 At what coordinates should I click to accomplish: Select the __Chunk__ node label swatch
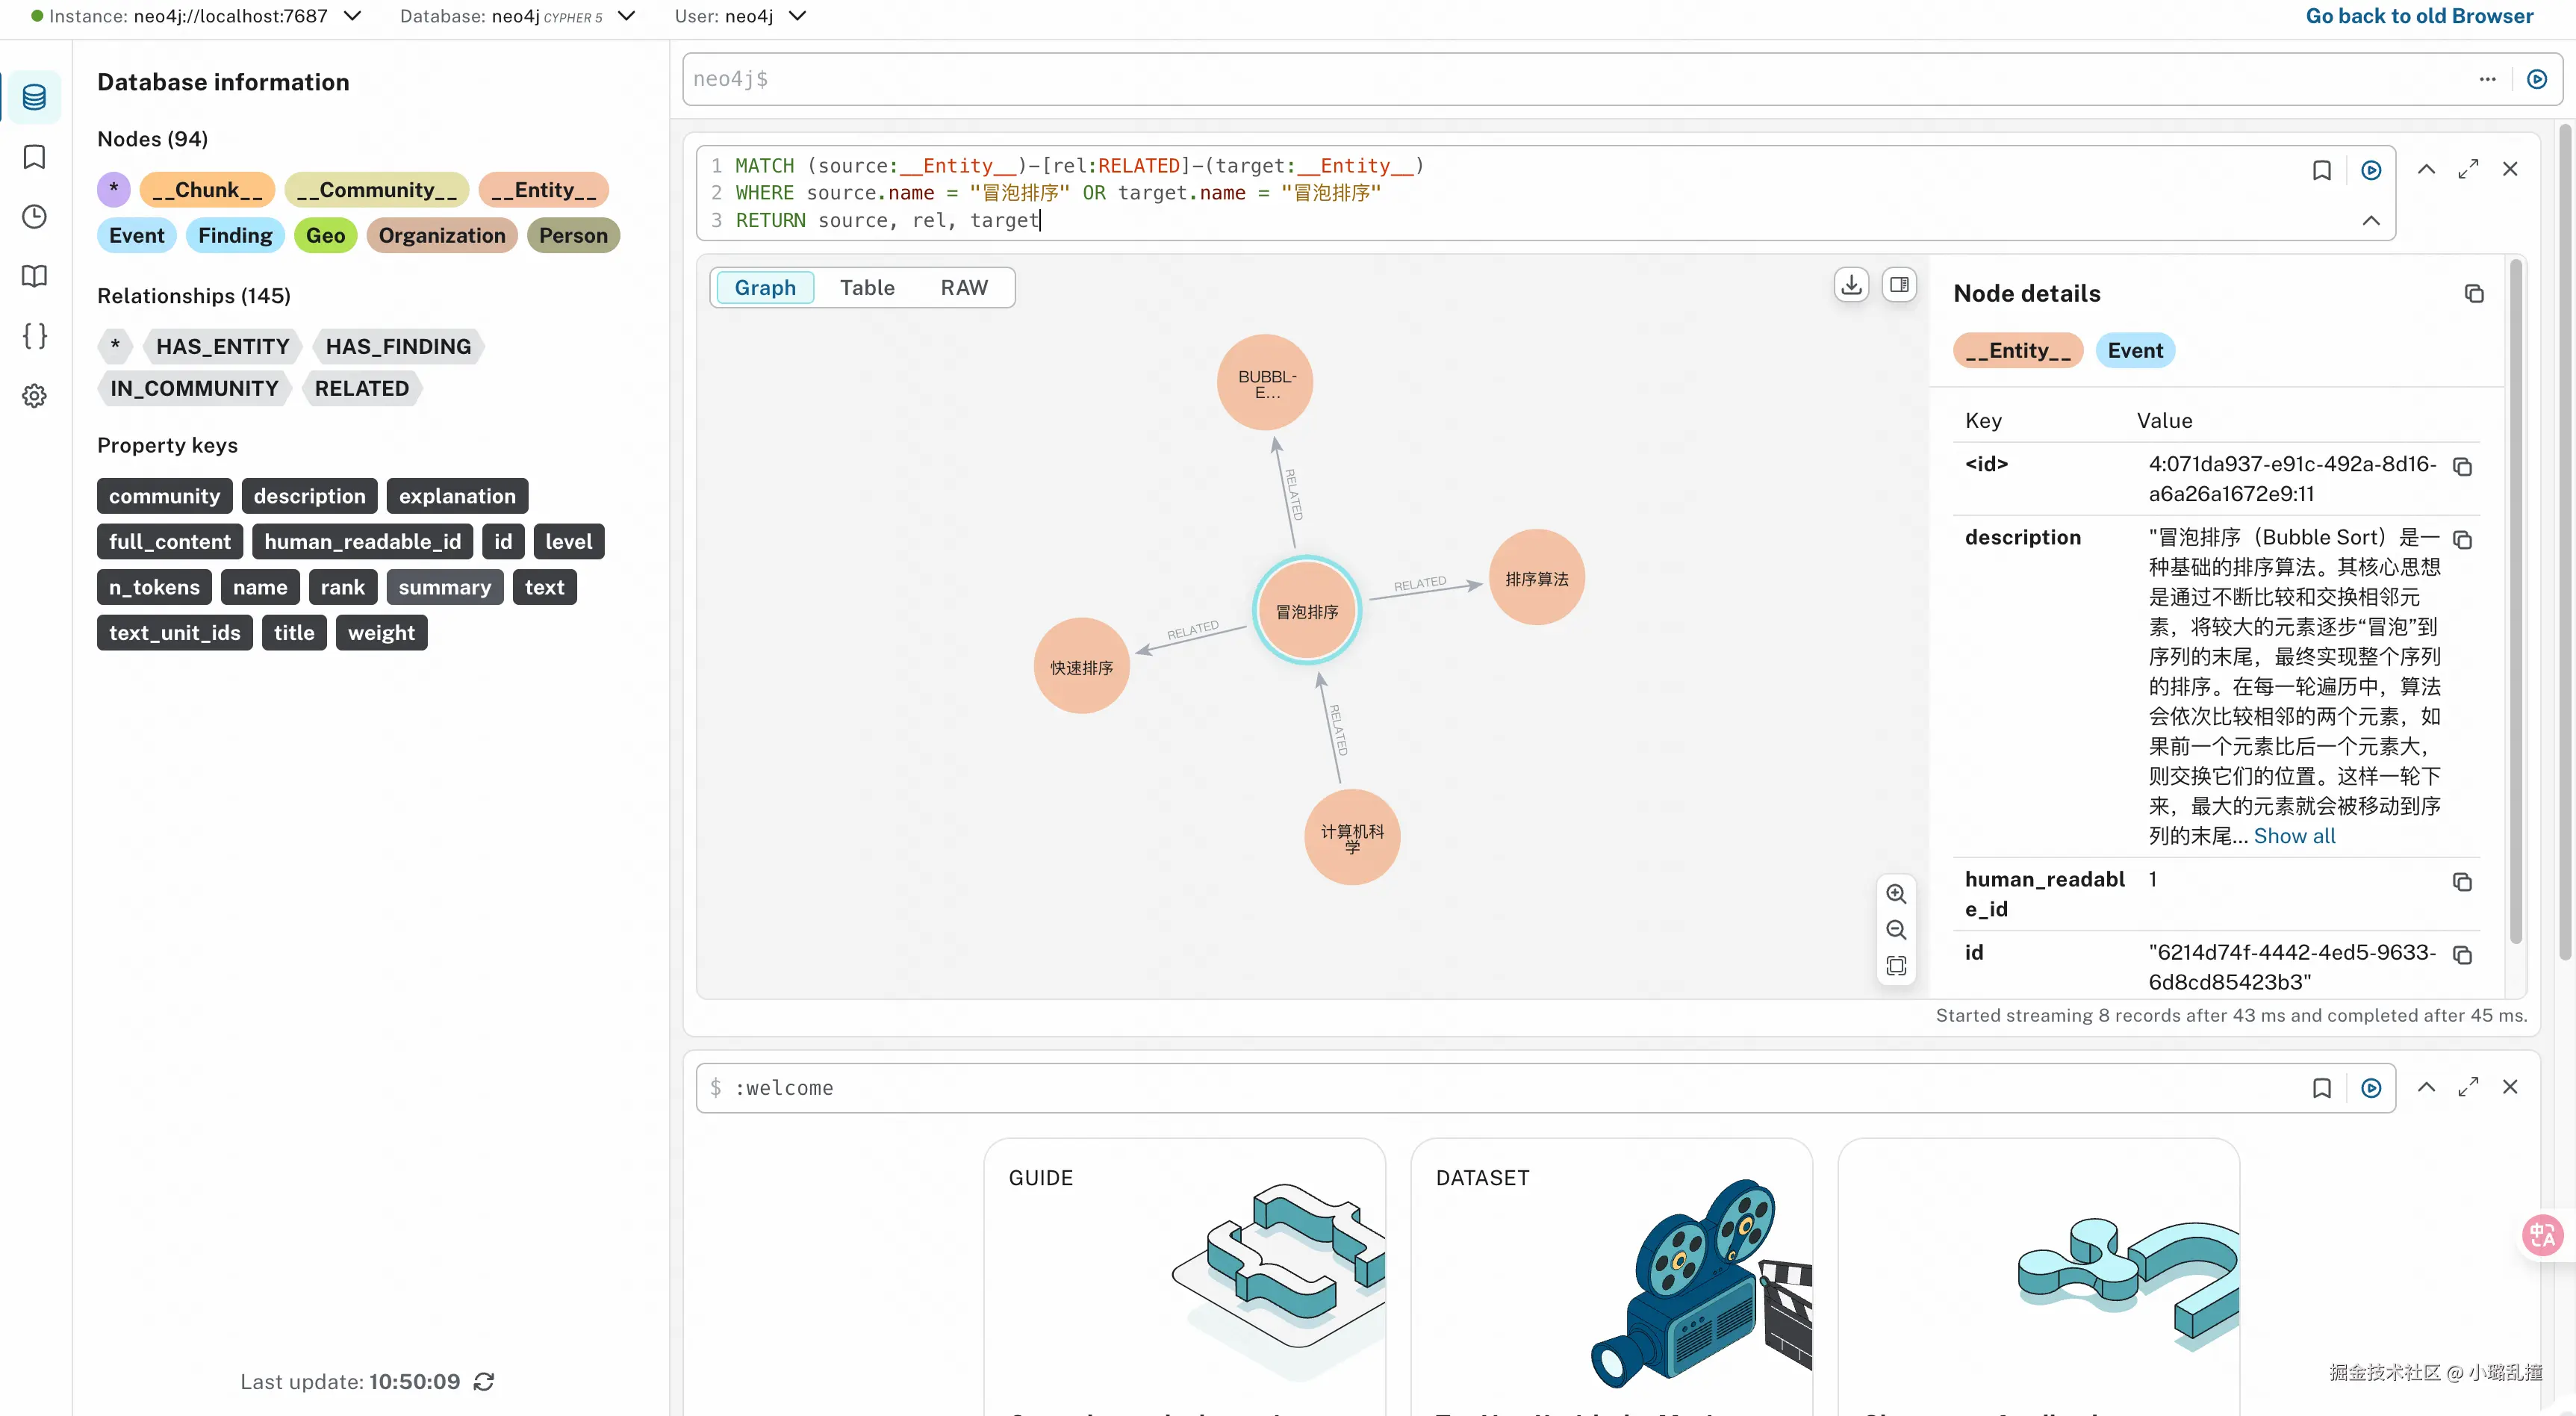(207, 190)
